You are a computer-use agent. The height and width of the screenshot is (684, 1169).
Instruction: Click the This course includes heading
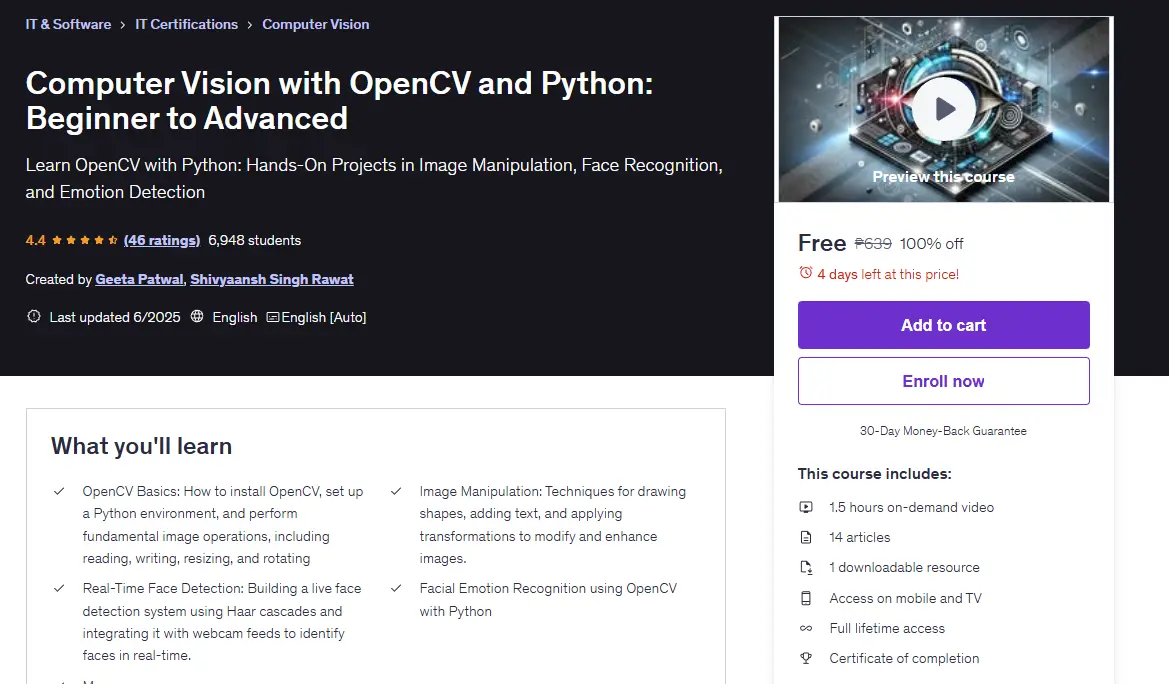click(875, 474)
